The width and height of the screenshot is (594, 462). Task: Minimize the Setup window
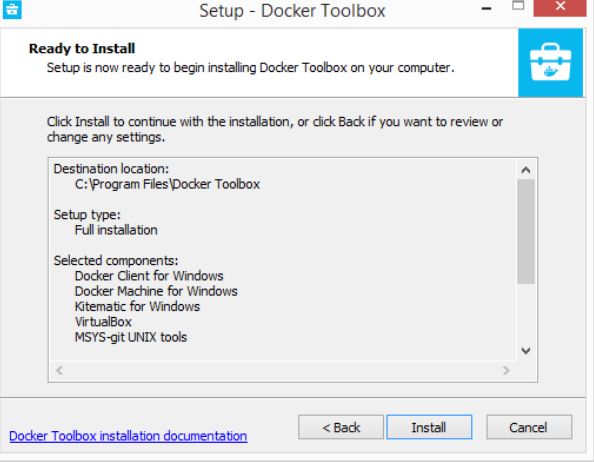pyautogui.click(x=486, y=8)
